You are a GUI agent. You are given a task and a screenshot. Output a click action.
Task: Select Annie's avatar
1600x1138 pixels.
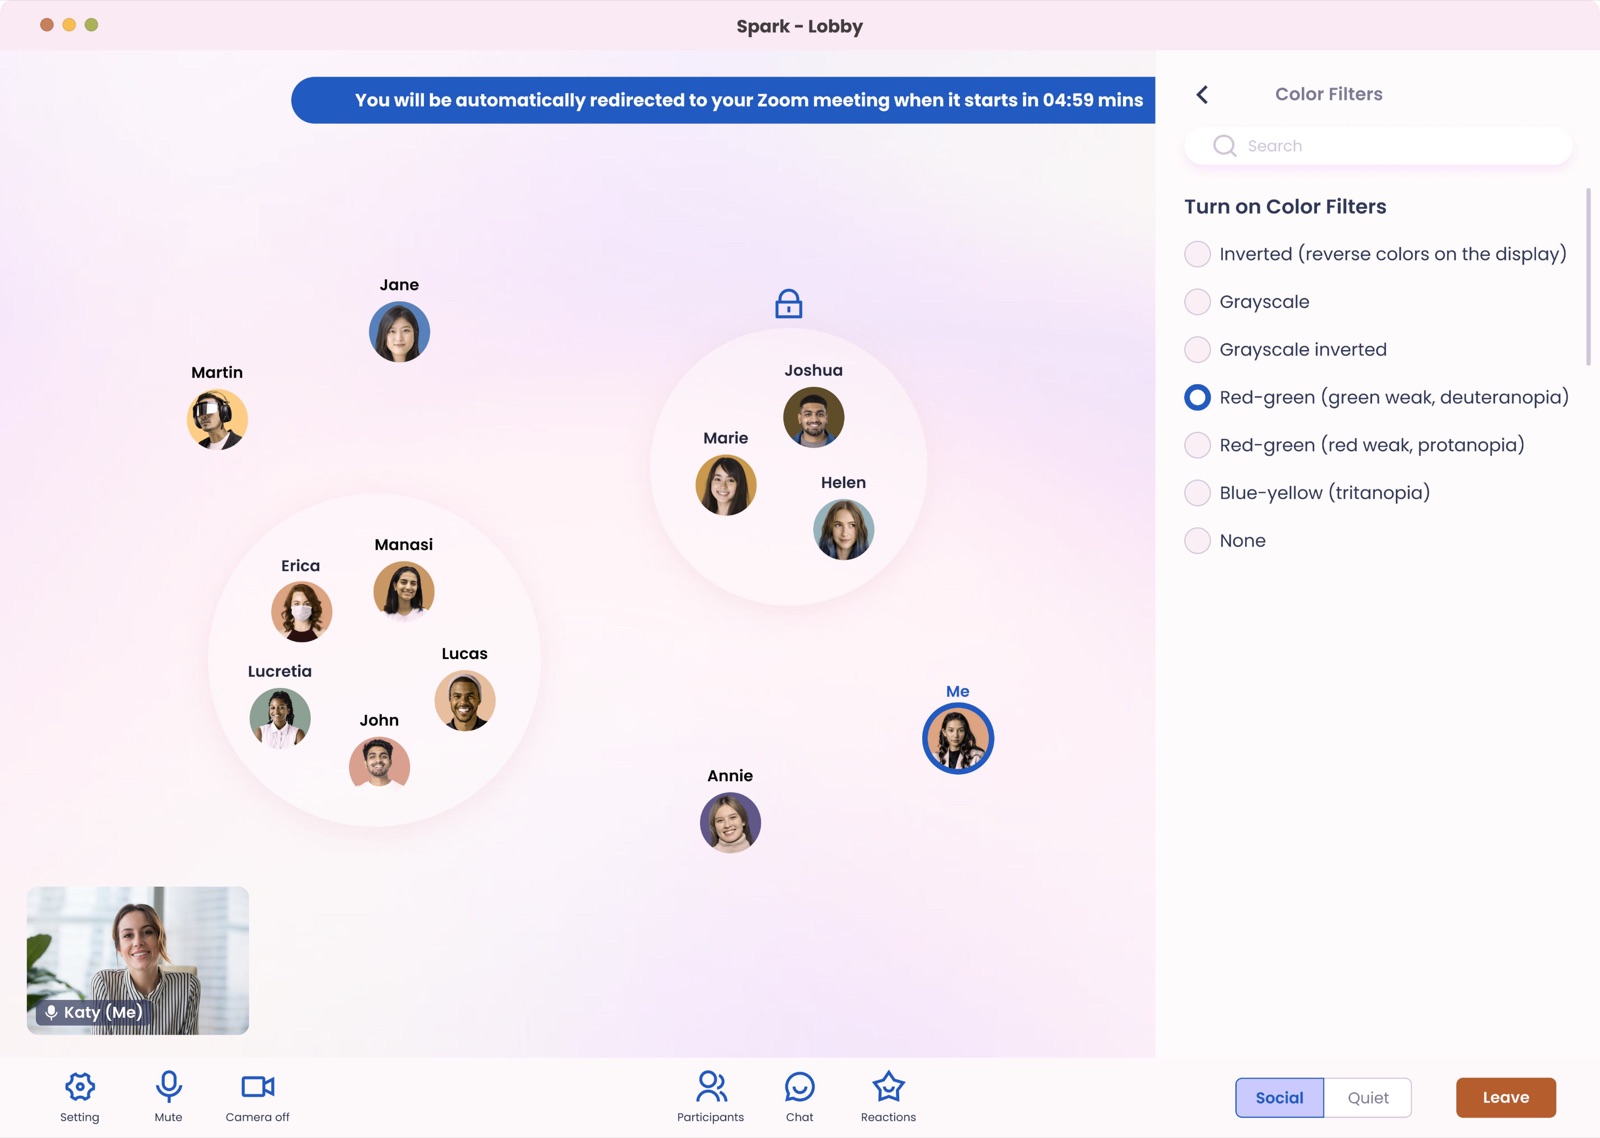coord(730,822)
